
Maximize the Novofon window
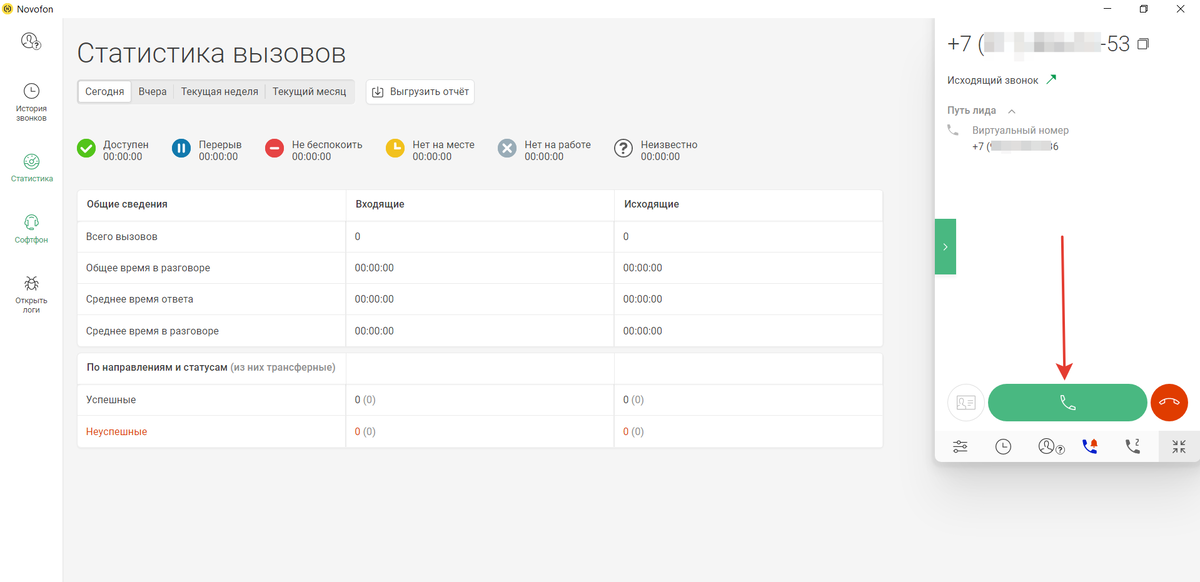(x=1144, y=9)
